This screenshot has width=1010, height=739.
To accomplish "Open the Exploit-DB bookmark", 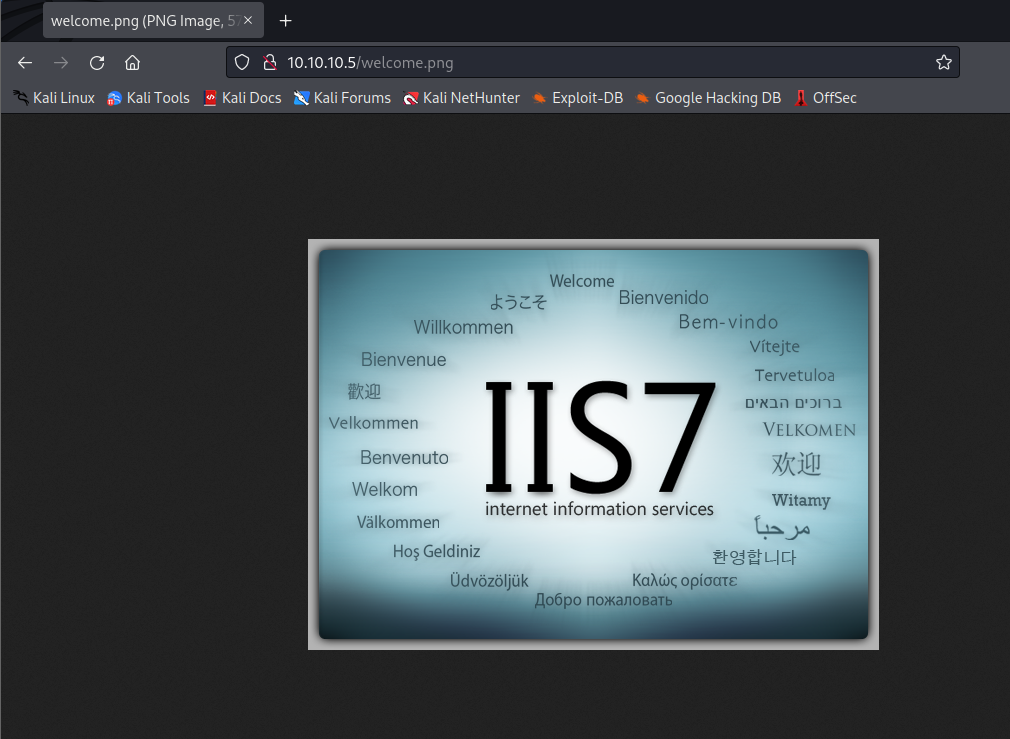I will pos(578,98).
